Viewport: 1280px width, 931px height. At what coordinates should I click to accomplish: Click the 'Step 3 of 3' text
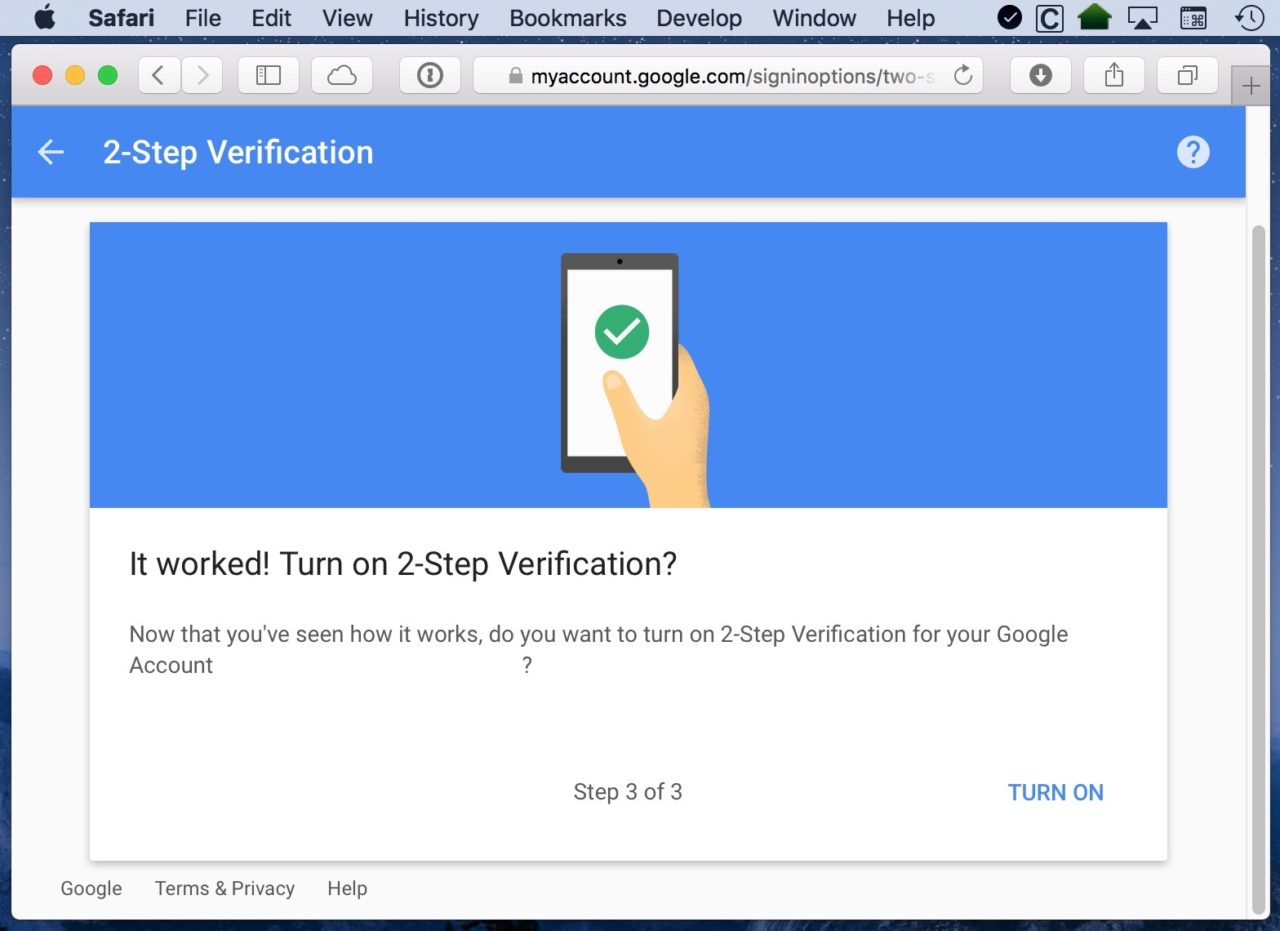pos(628,792)
